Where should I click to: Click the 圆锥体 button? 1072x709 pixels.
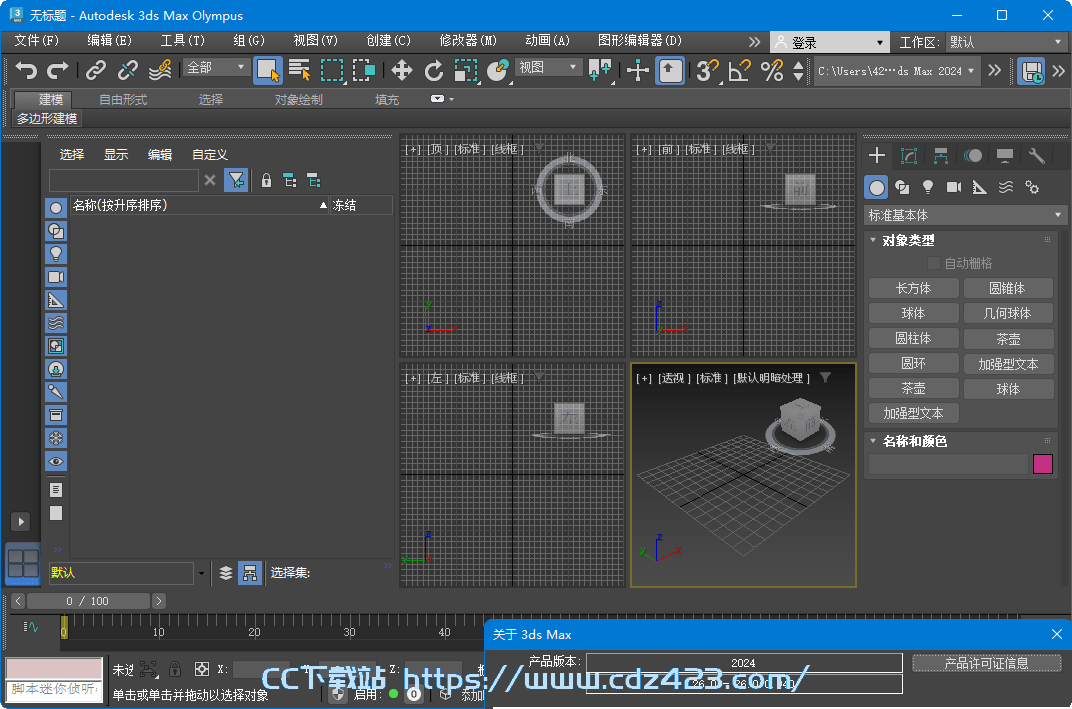[x=1008, y=289]
